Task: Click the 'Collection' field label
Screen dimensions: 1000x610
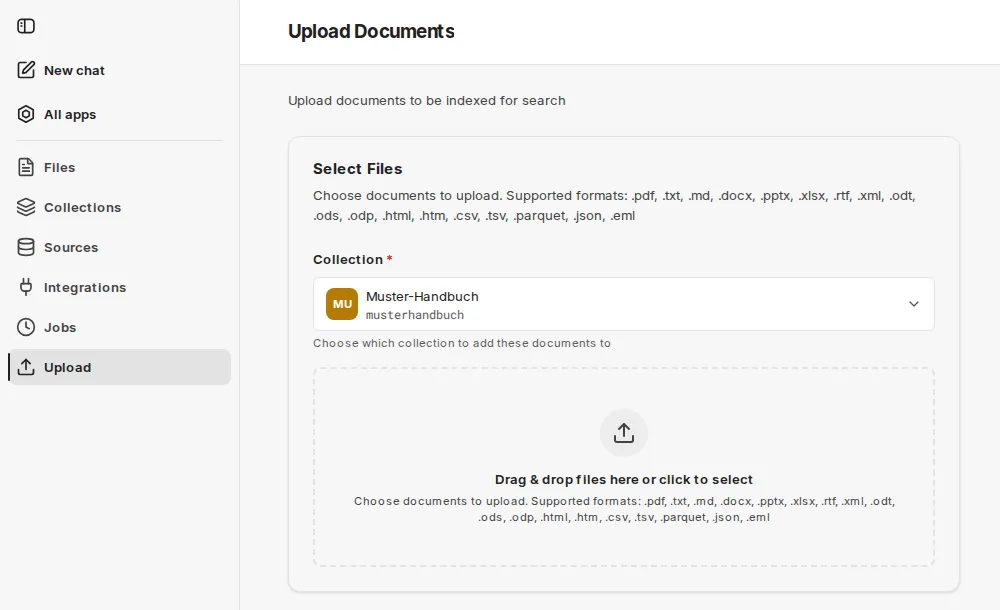Action: [x=348, y=260]
